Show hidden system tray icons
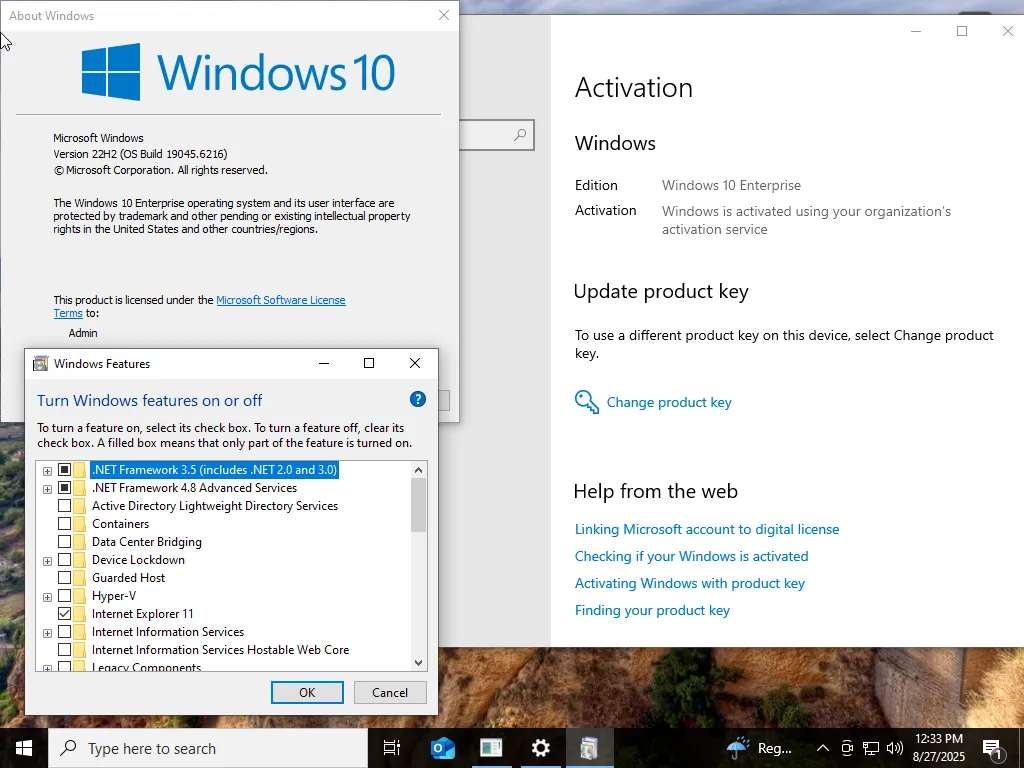The width and height of the screenshot is (1024, 768). pyautogui.click(x=823, y=748)
